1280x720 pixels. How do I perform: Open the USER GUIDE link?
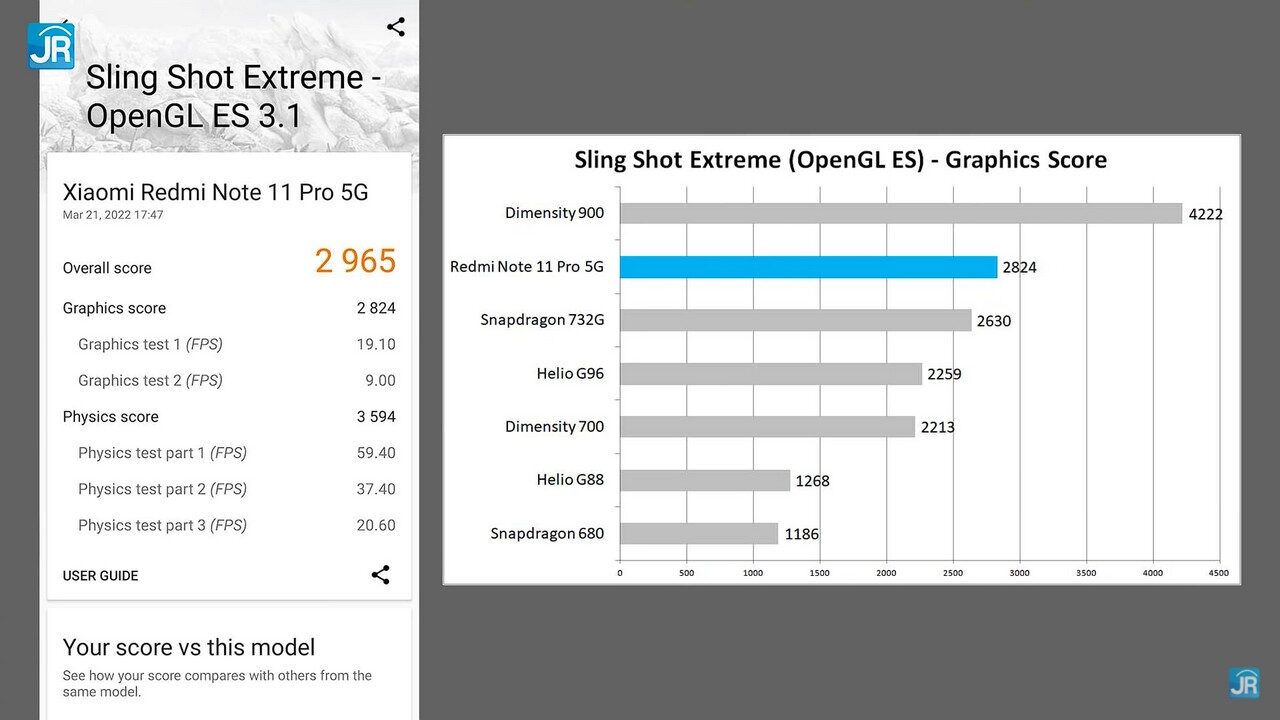pos(100,576)
